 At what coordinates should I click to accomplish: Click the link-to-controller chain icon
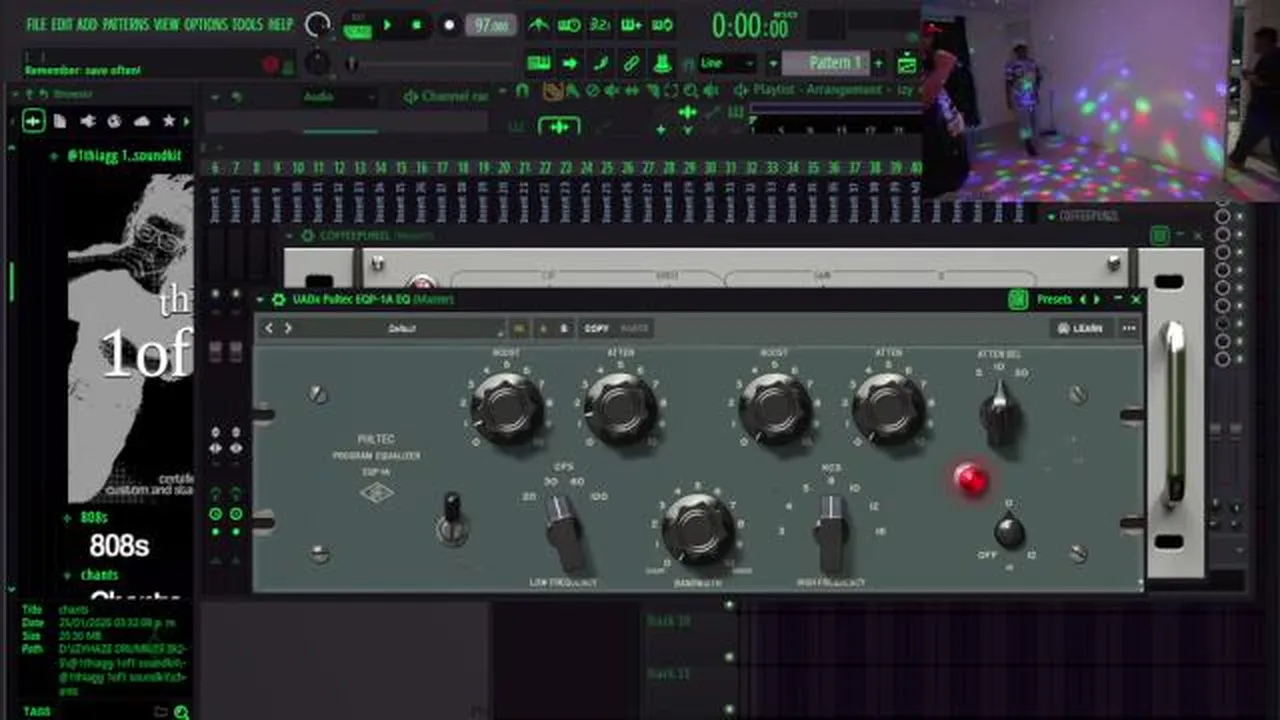coord(631,63)
